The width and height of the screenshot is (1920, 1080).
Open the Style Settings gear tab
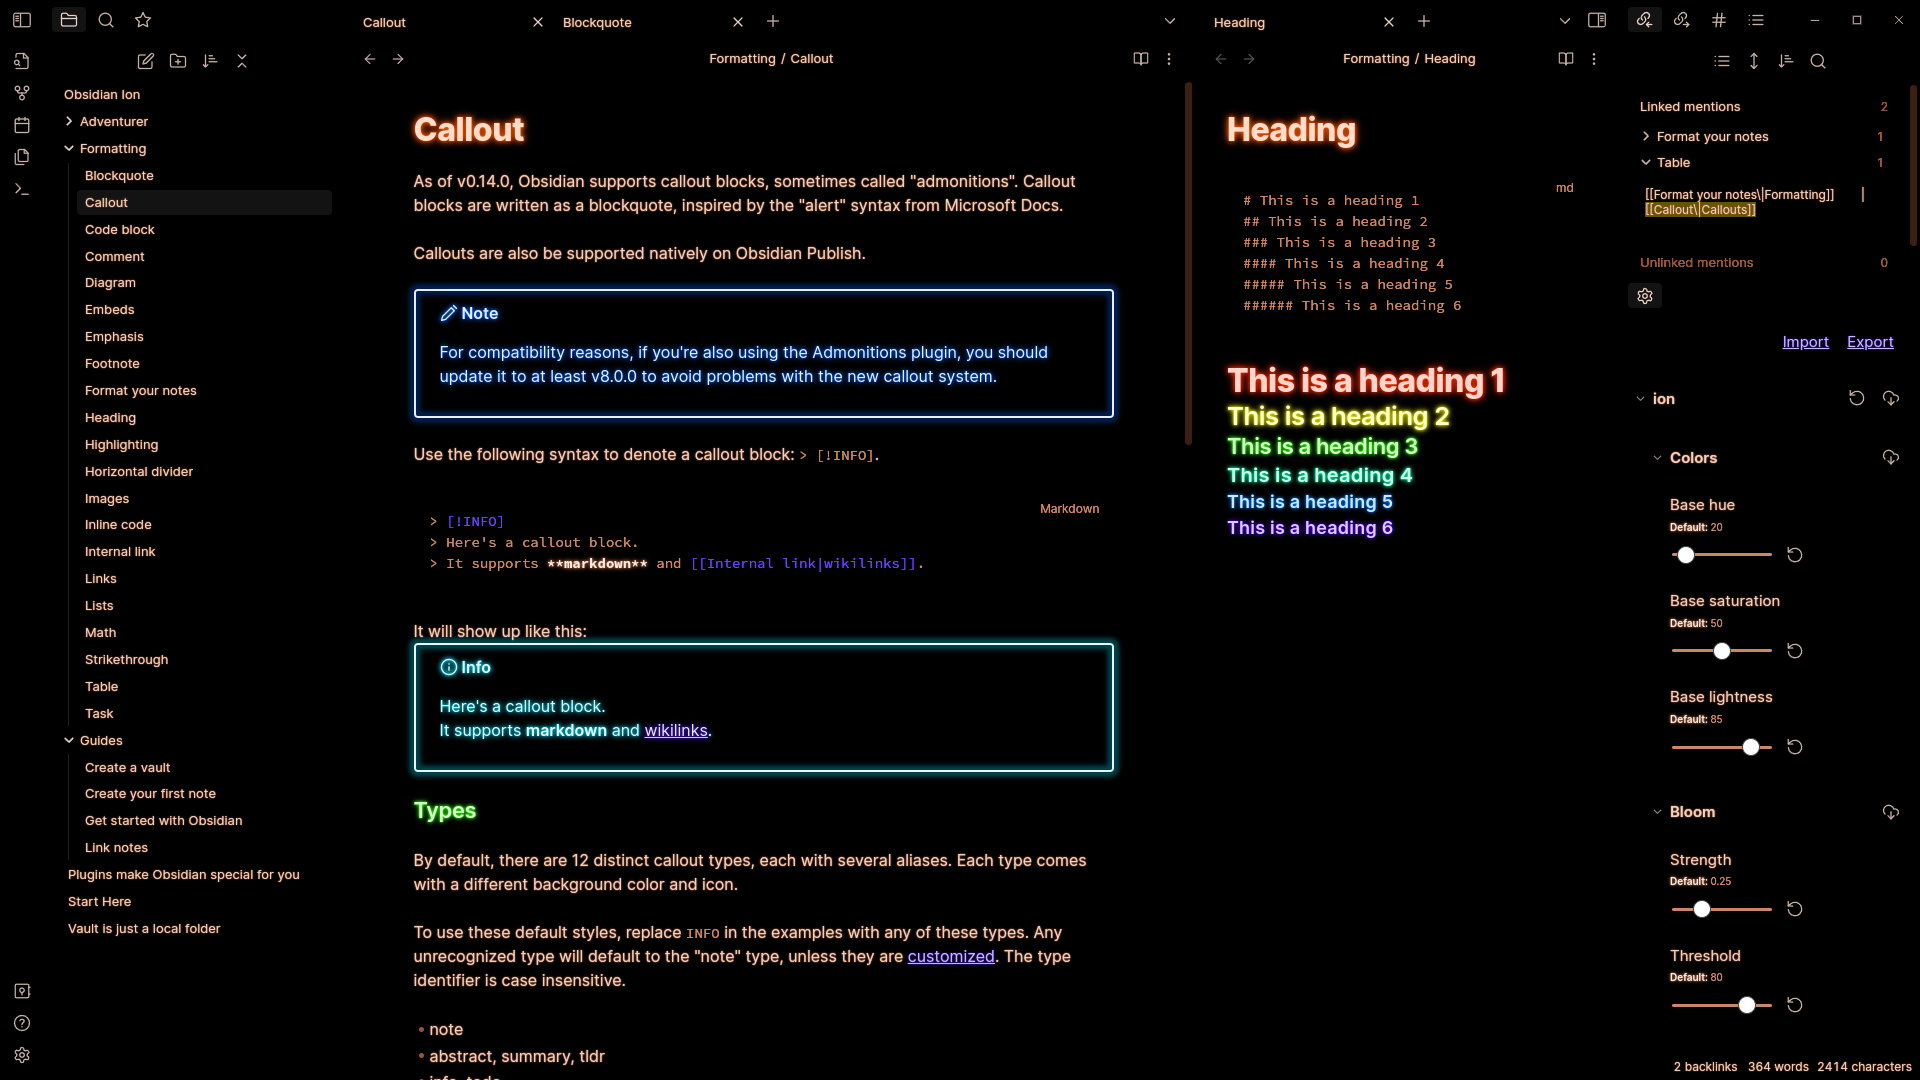click(x=1645, y=296)
